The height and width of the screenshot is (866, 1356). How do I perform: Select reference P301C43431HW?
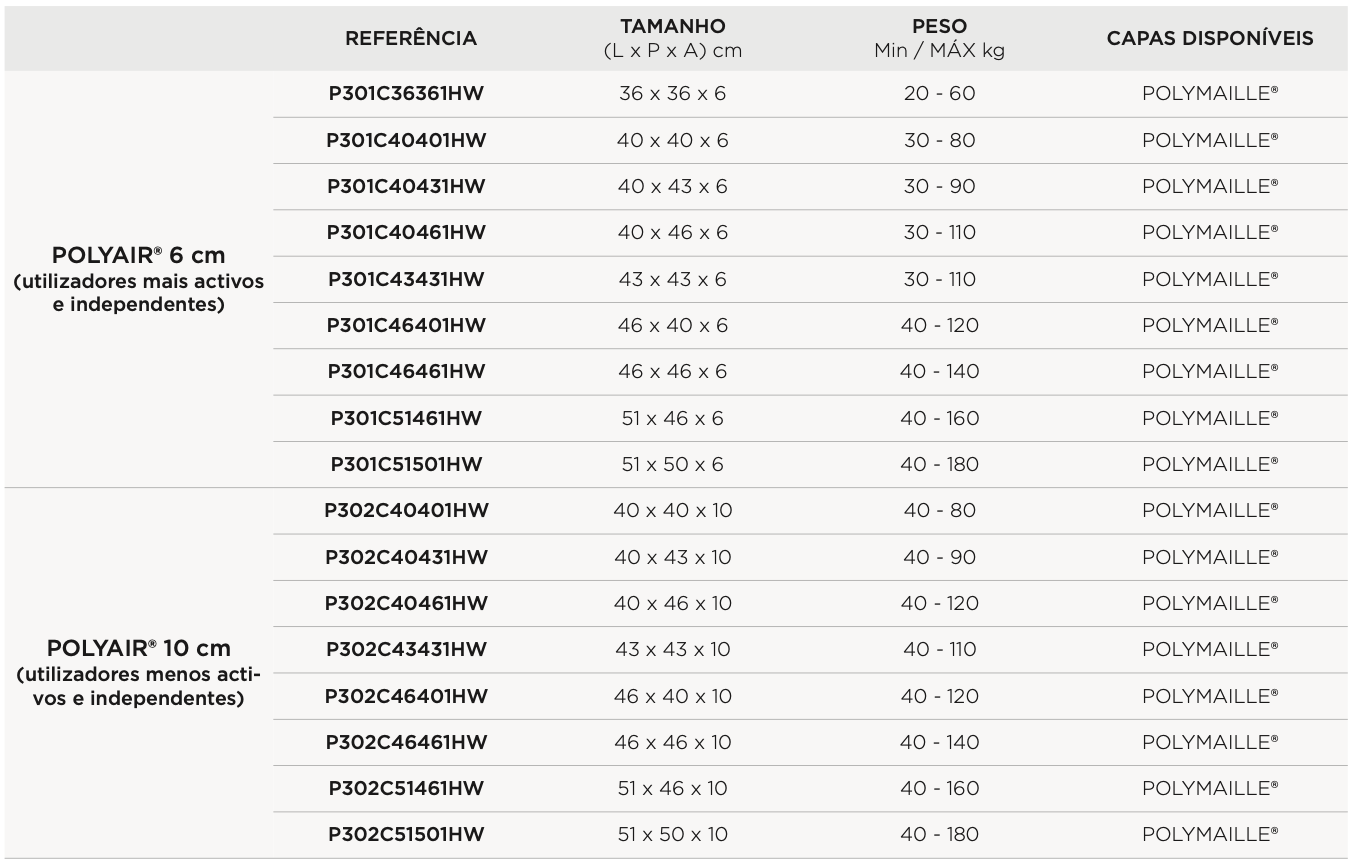(x=406, y=279)
